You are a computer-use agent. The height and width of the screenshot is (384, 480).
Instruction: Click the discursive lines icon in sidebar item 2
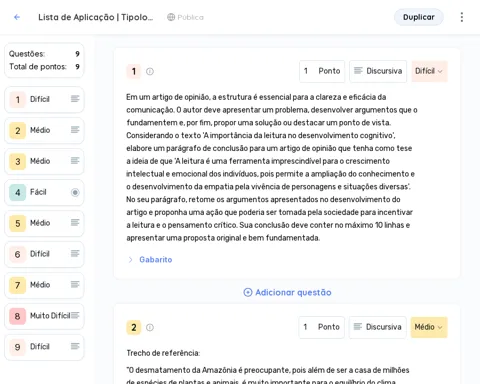pyautogui.click(x=75, y=130)
